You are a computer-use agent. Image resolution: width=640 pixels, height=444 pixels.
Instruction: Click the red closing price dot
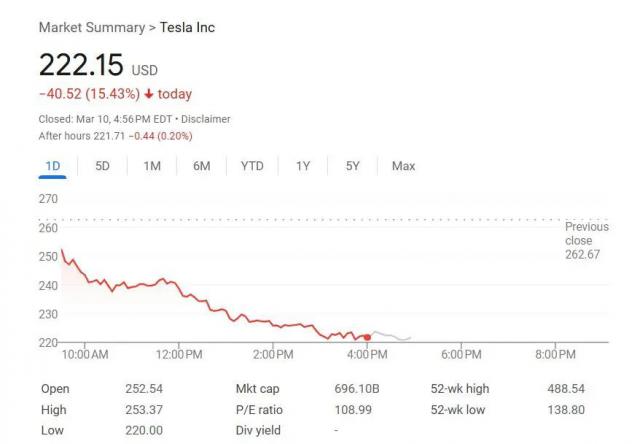coord(368,337)
